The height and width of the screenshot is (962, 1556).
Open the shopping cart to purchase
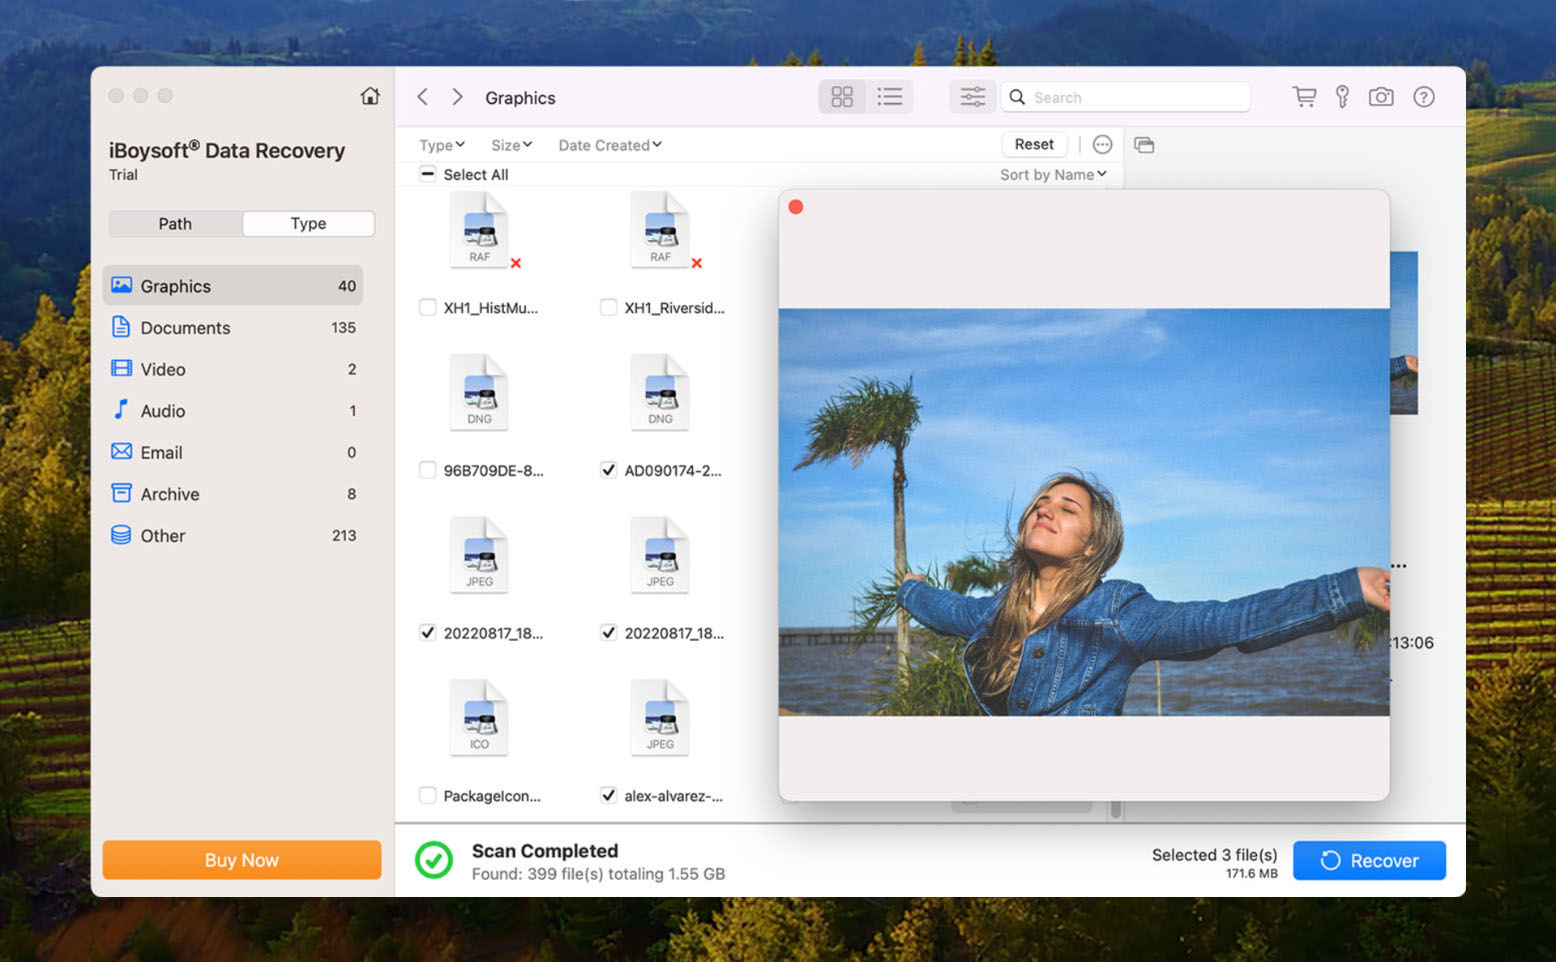[x=1304, y=97]
